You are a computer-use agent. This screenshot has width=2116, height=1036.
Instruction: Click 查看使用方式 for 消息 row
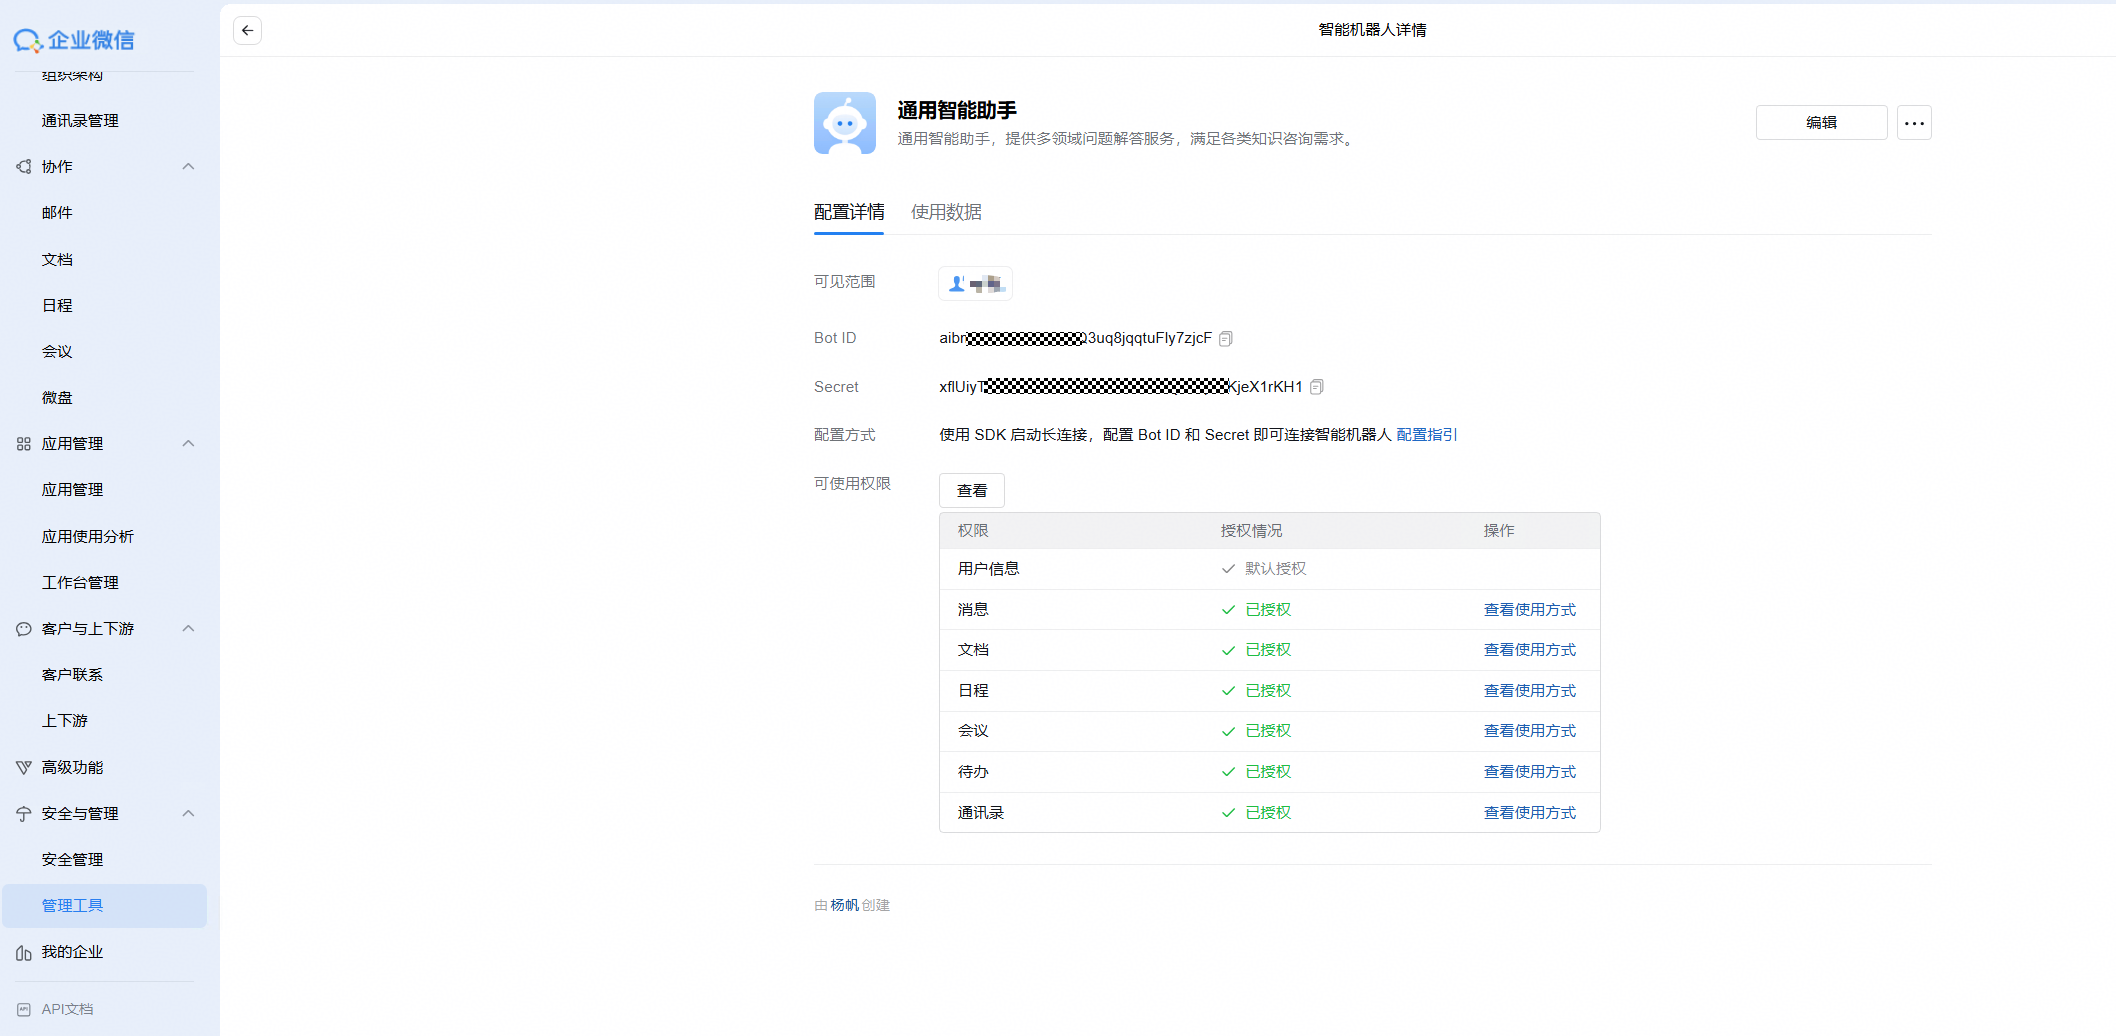point(1530,610)
